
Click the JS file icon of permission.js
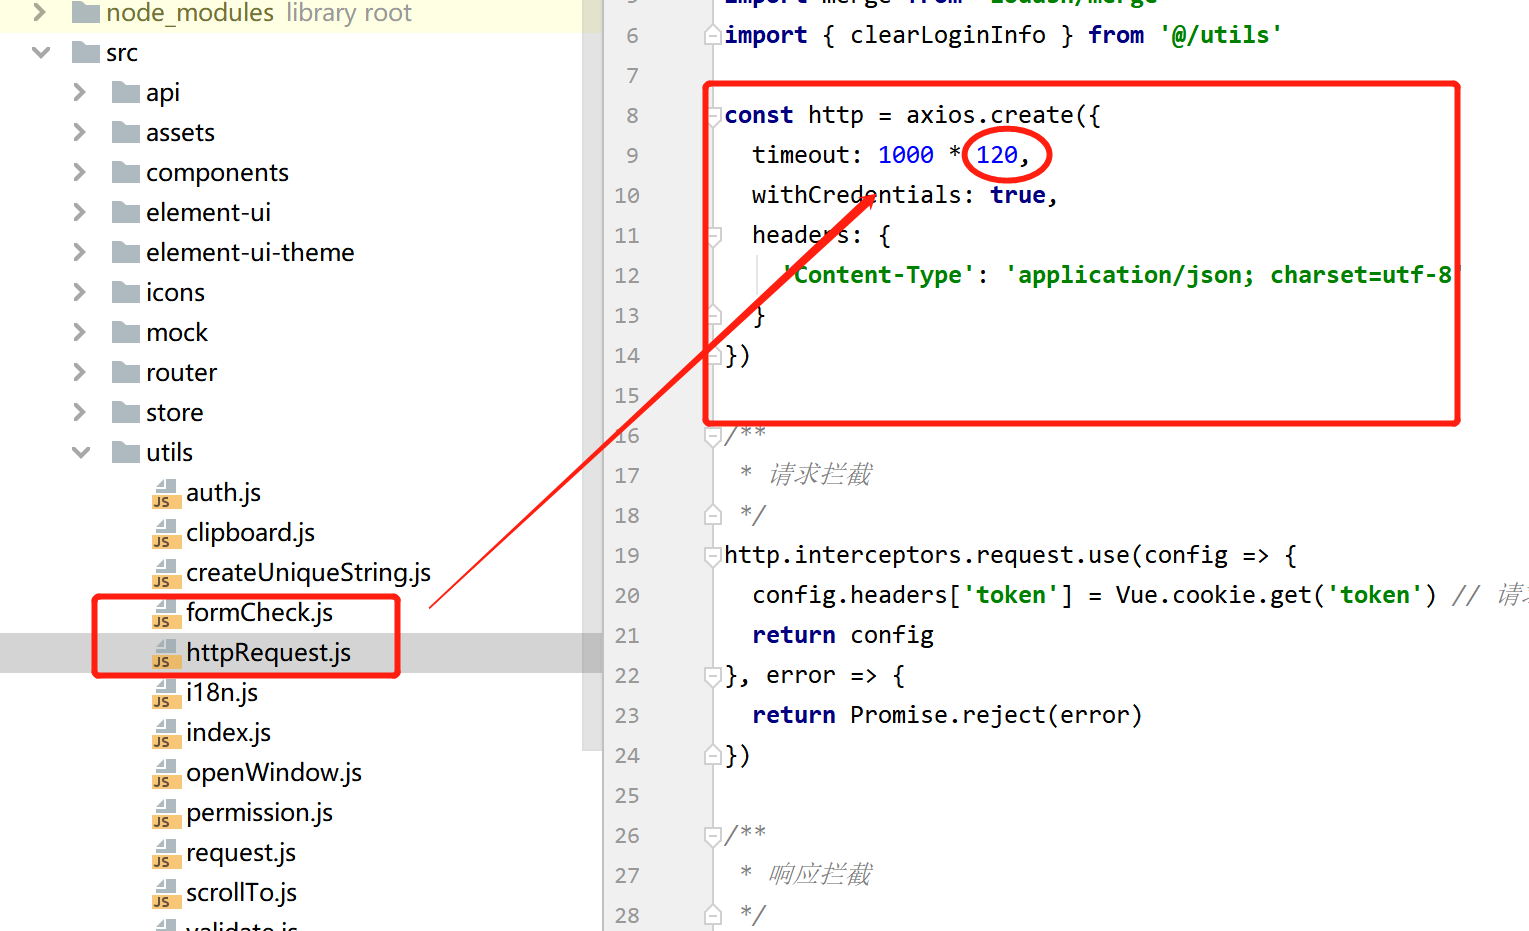tap(165, 813)
